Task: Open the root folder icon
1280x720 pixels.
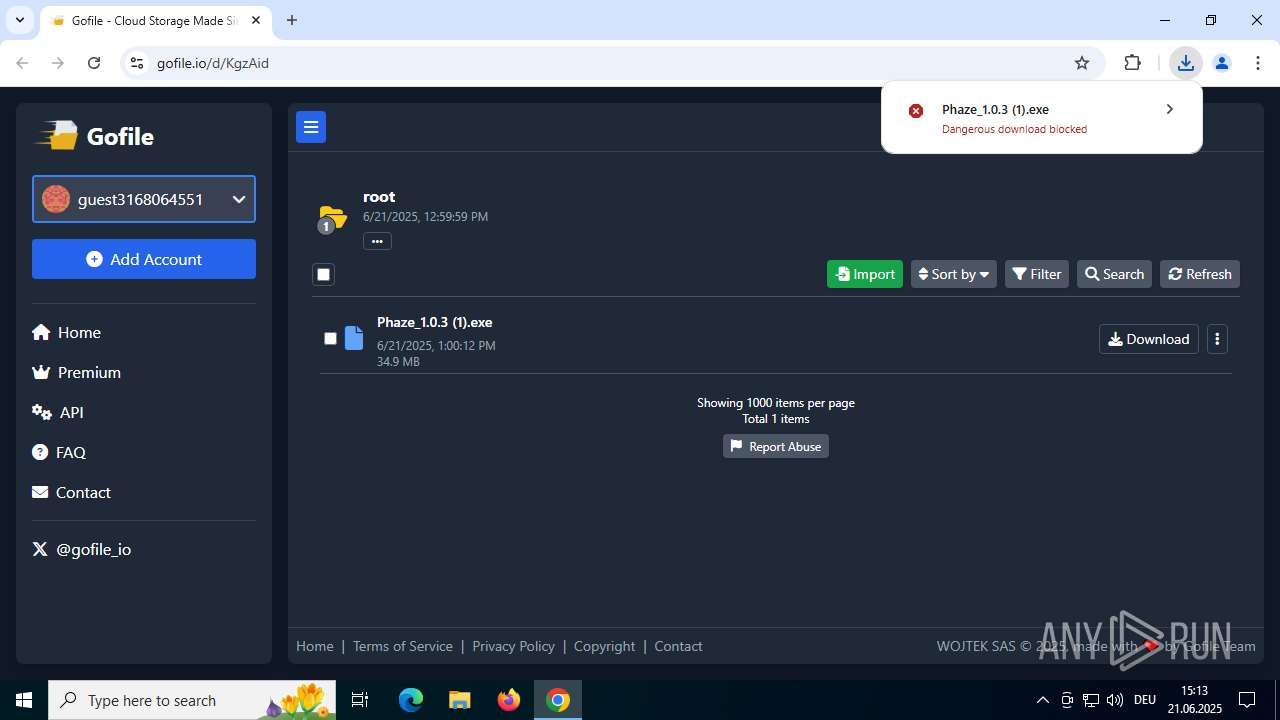Action: tap(332, 217)
